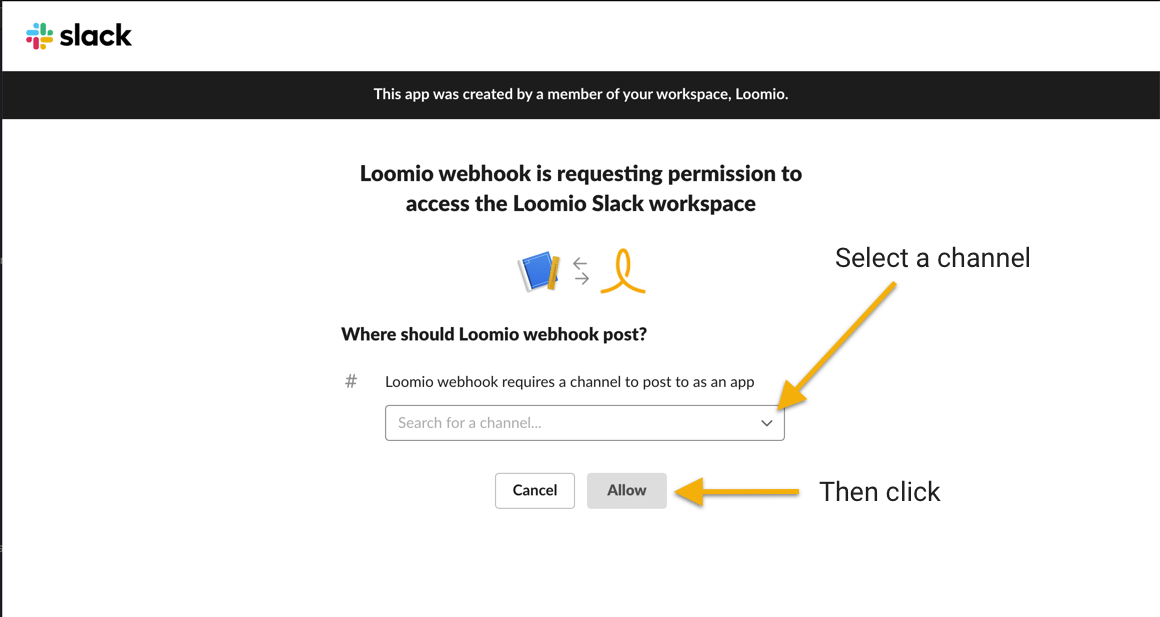Screen dimensions: 1160x617
Task: Cancel the permission request
Action: coord(535,490)
